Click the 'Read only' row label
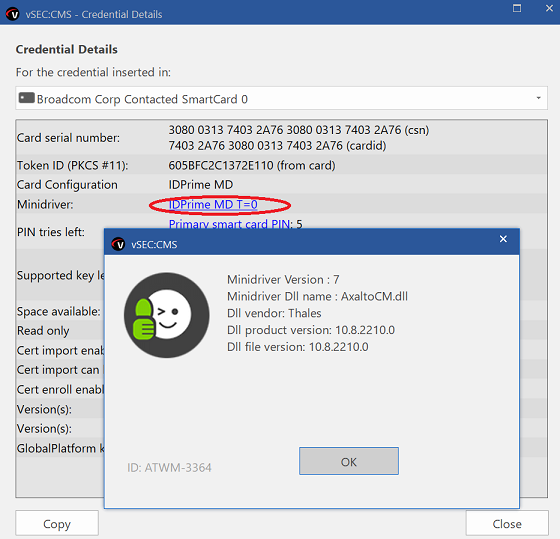Image resolution: width=560 pixels, height=539 pixels. pos(43,331)
